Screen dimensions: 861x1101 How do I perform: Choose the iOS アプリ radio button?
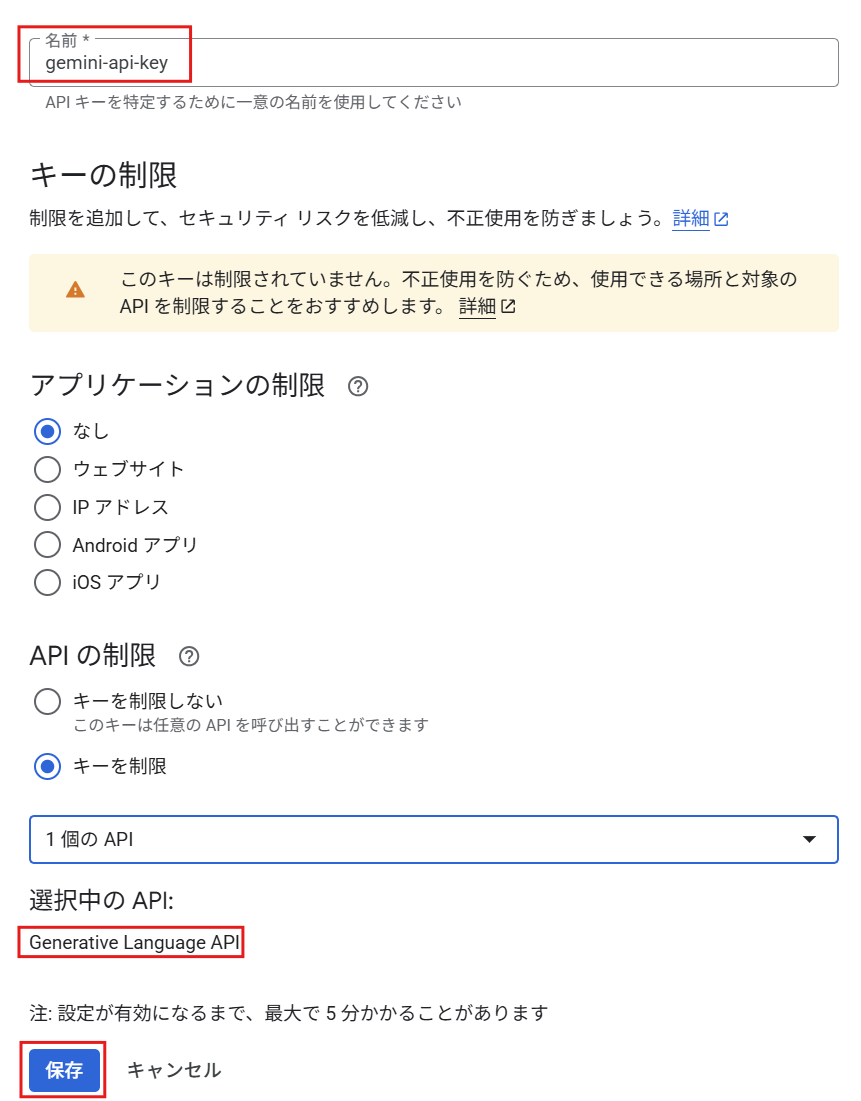(x=47, y=582)
